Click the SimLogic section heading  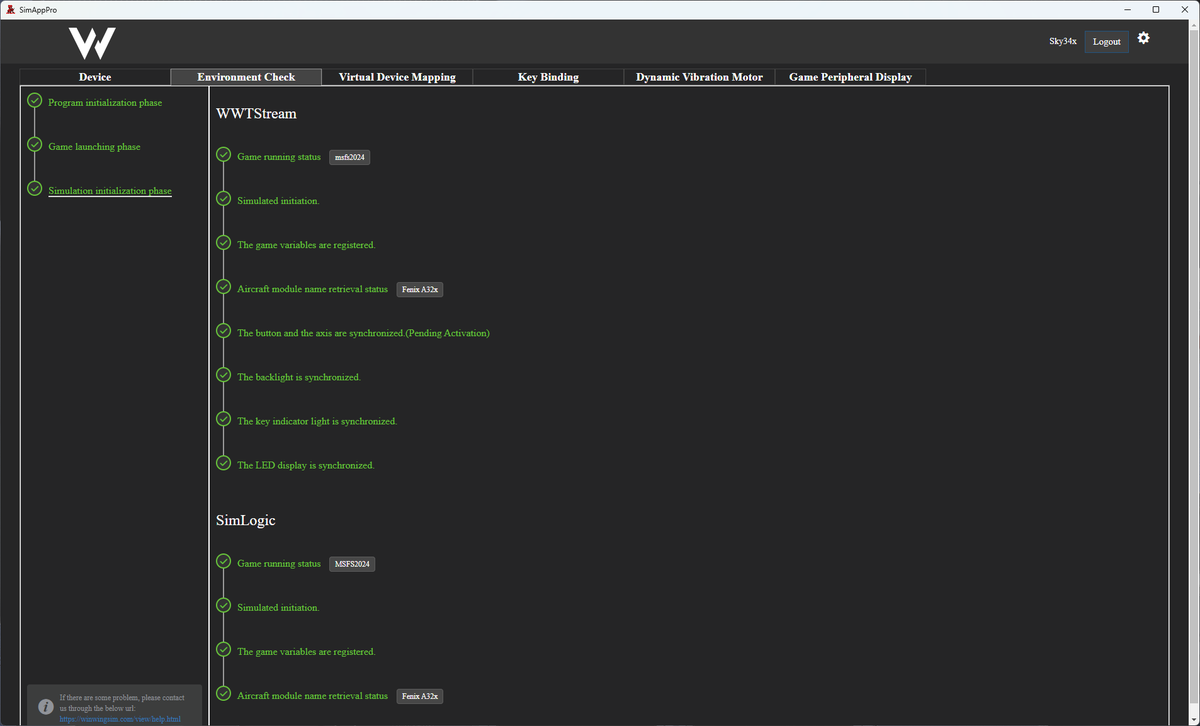tap(245, 520)
